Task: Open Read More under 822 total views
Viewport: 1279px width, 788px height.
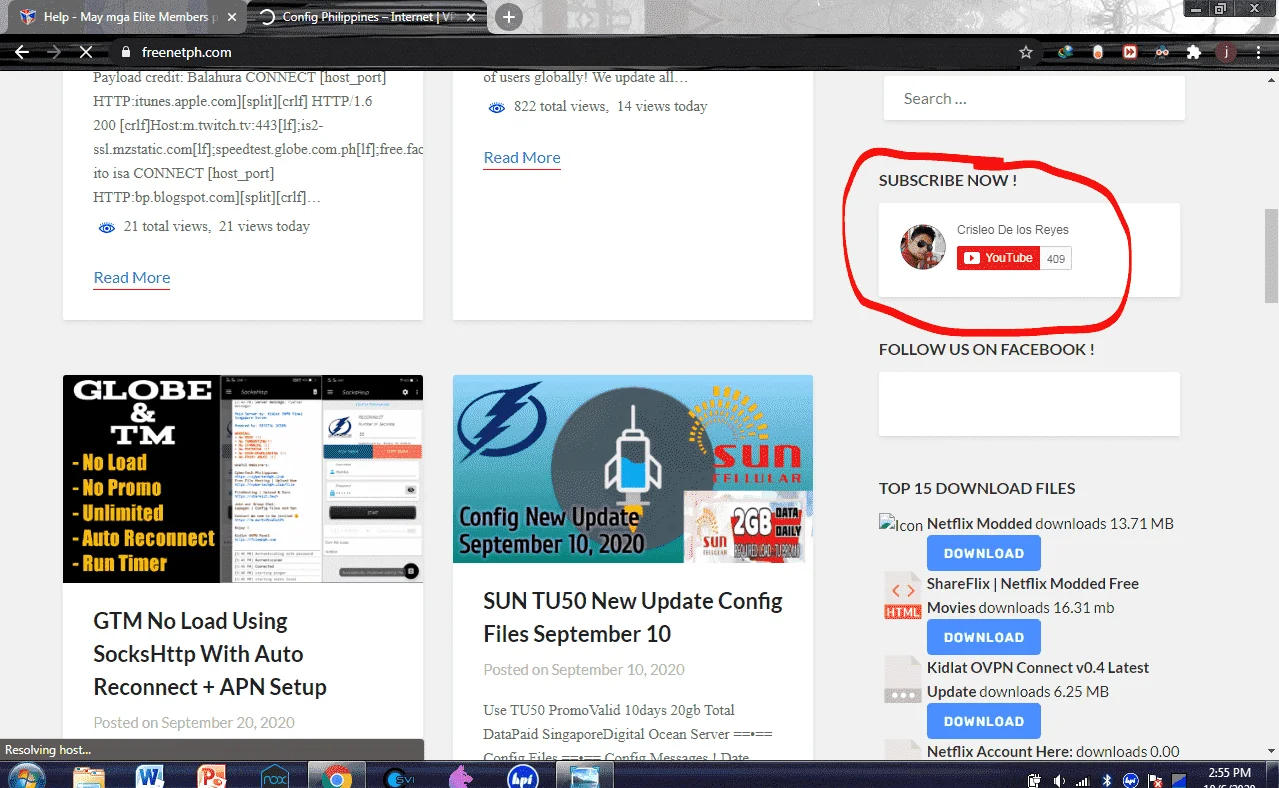Action: 522,158
